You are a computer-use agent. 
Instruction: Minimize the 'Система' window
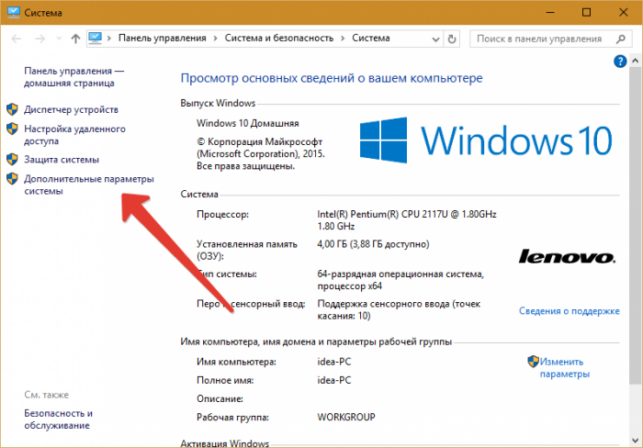[x=550, y=12]
